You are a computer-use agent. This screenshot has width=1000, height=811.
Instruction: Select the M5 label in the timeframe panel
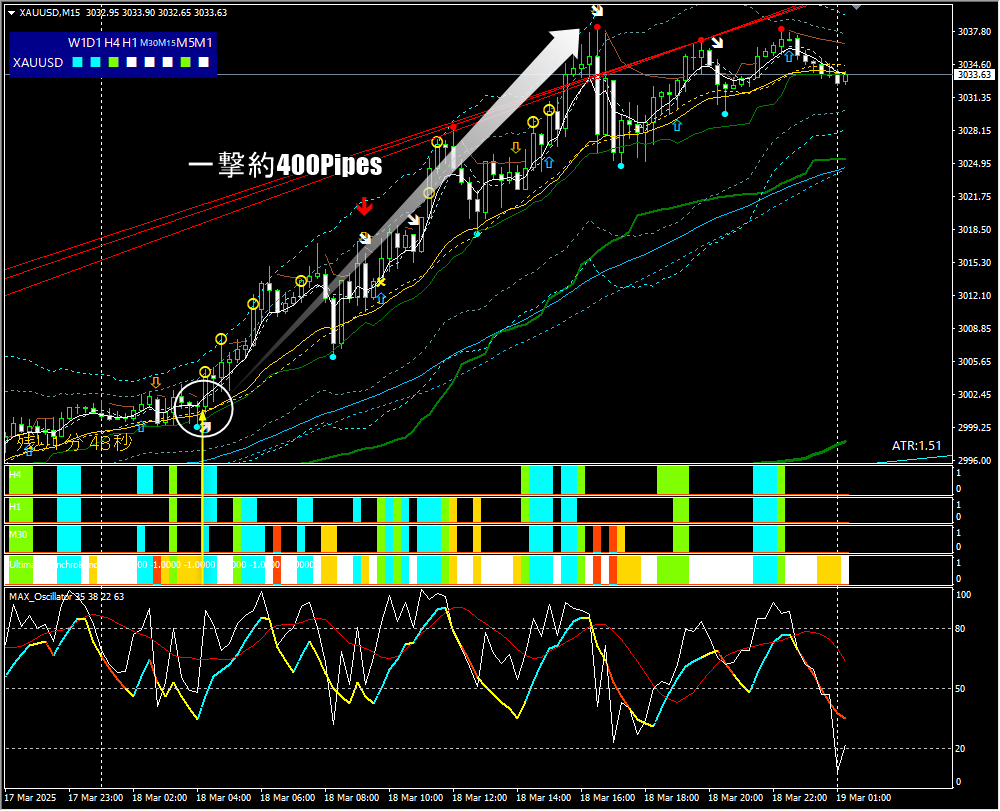pyautogui.click(x=186, y=43)
